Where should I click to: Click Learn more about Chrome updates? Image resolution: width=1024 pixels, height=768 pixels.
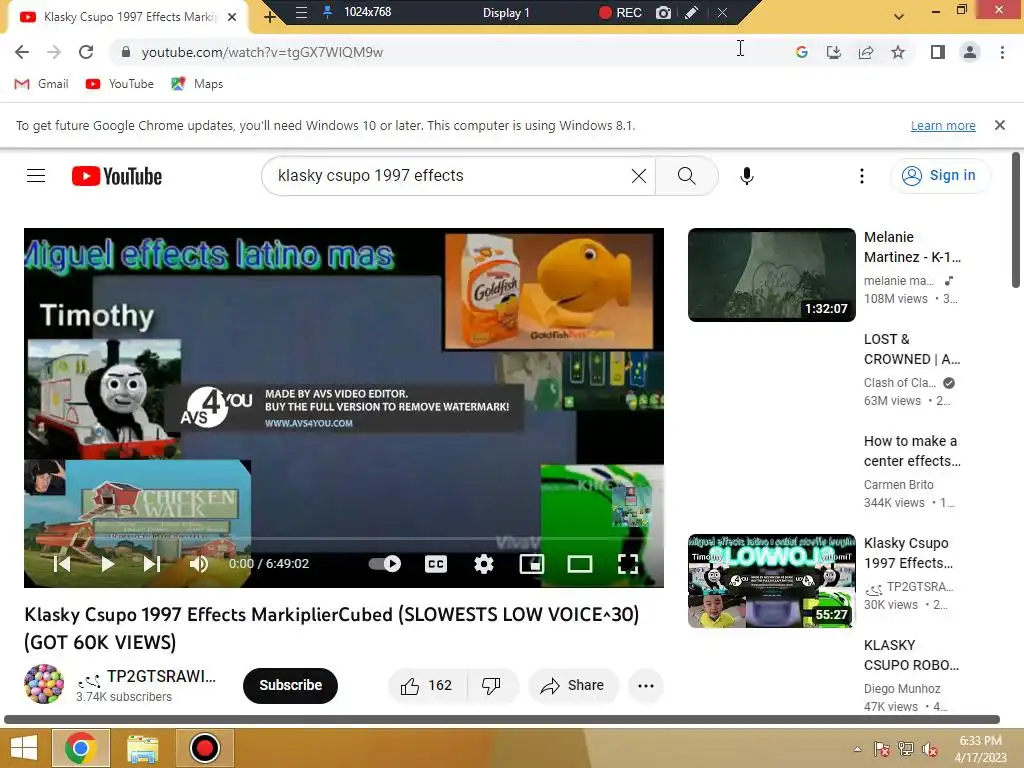[x=943, y=125]
